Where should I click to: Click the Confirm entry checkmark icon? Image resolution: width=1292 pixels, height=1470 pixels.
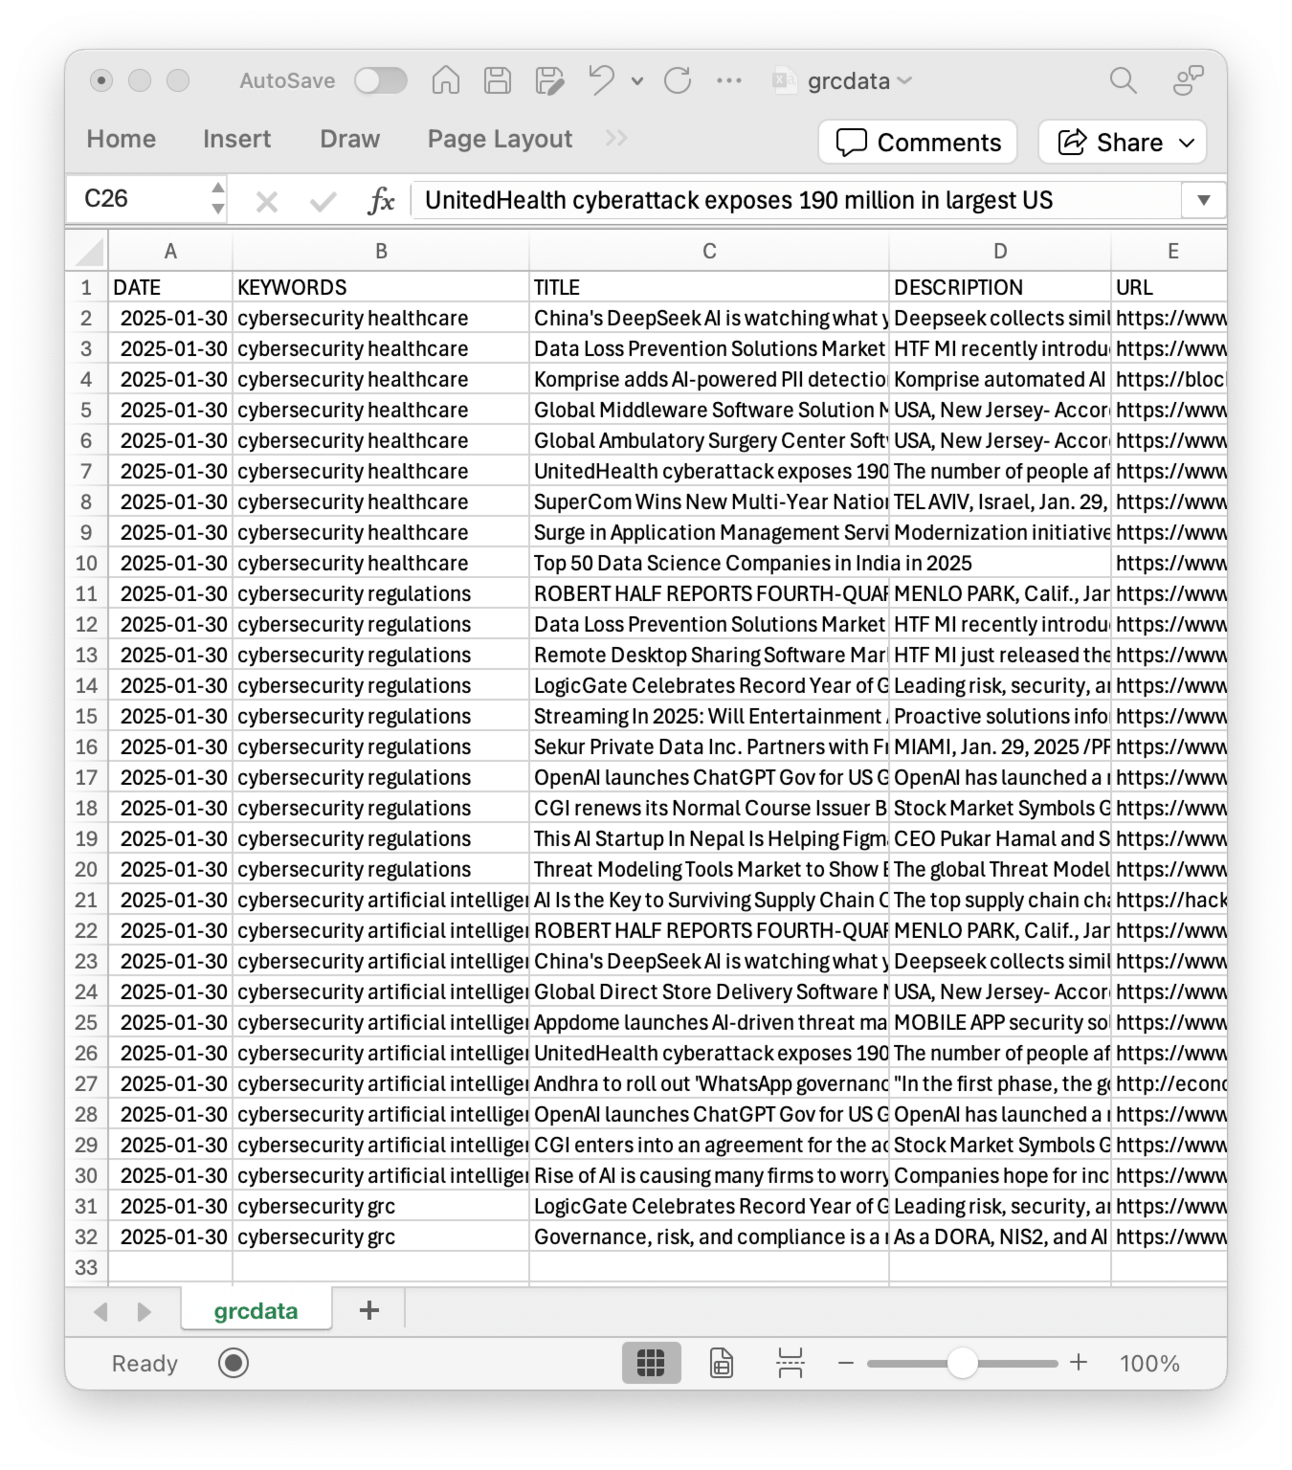tap(323, 202)
